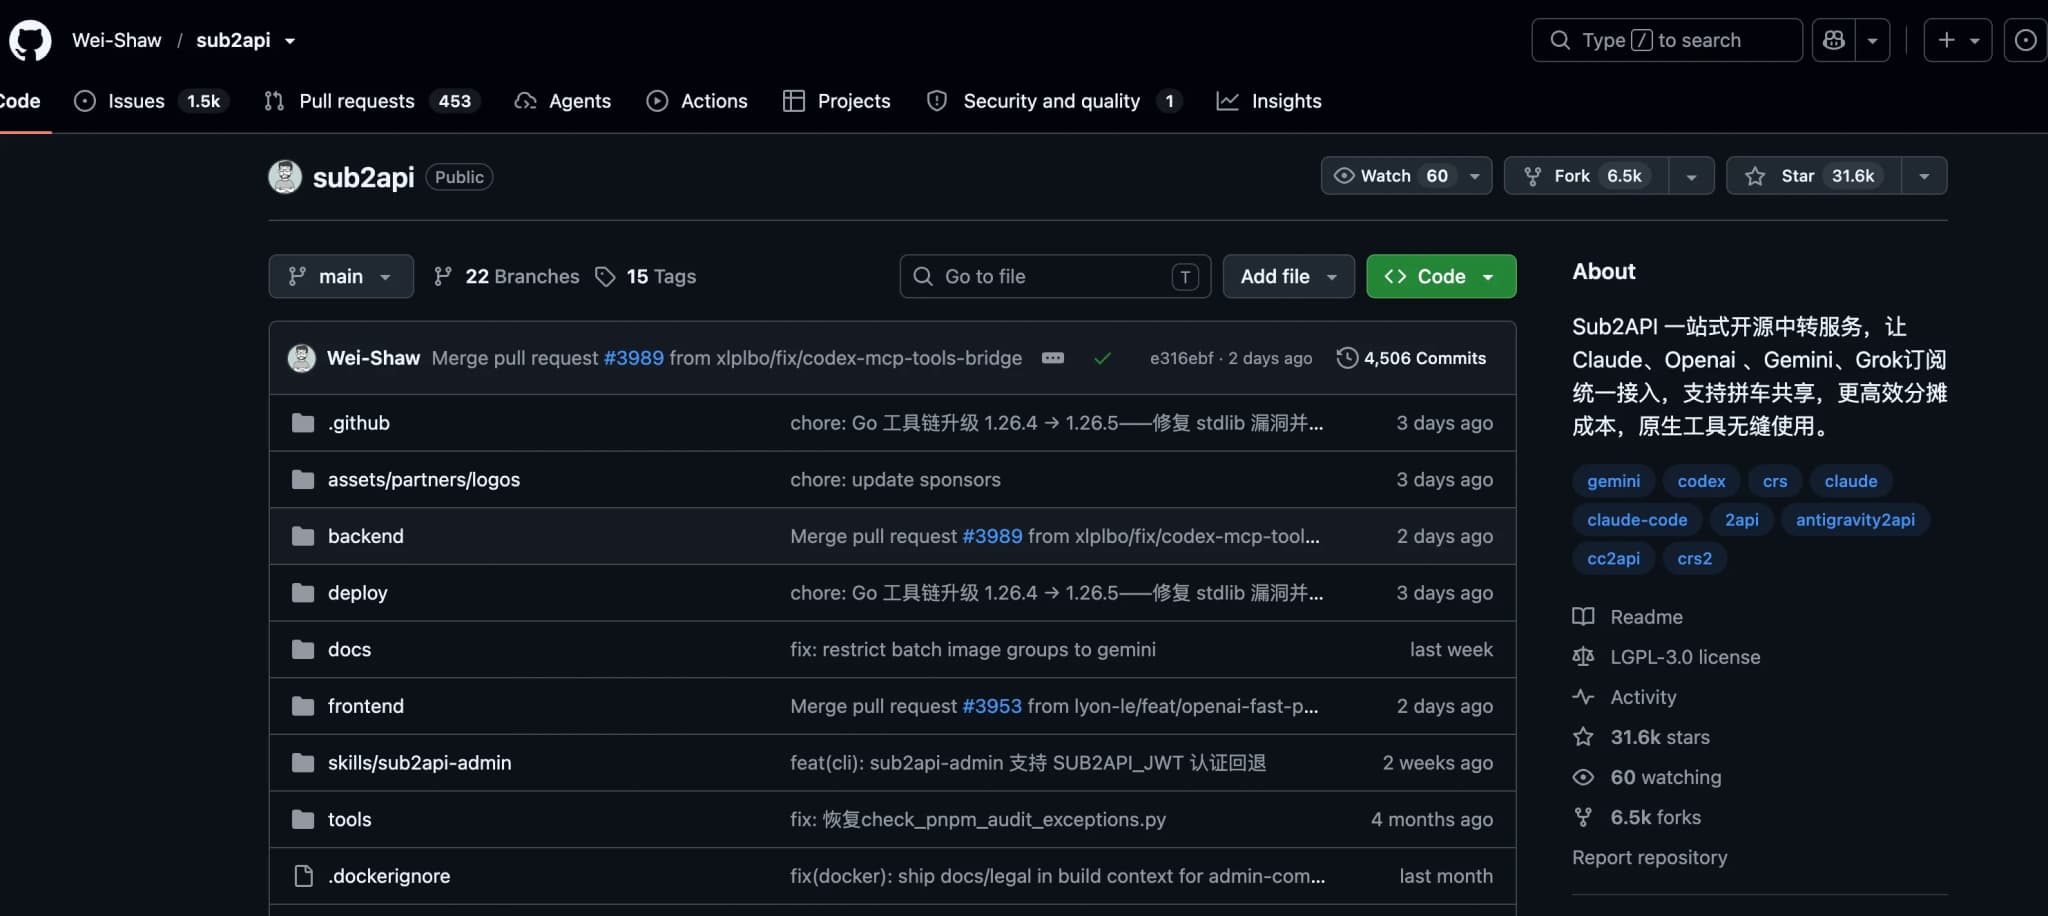Toggle the Watch button for the repository
This screenshot has width=2048, height=916.
point(1406,176)
